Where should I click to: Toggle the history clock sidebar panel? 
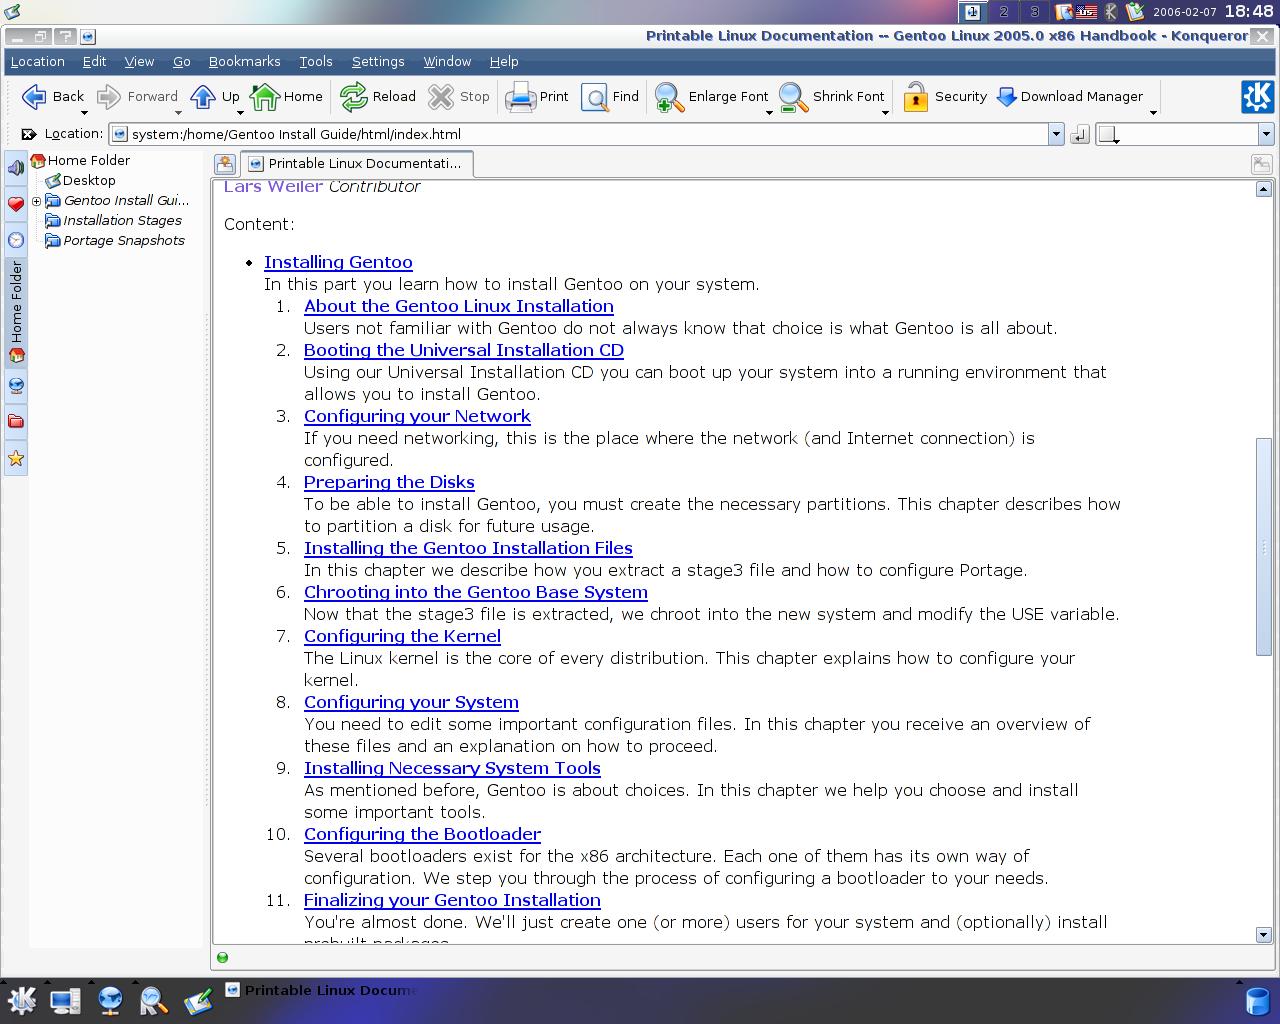point(16,240)
